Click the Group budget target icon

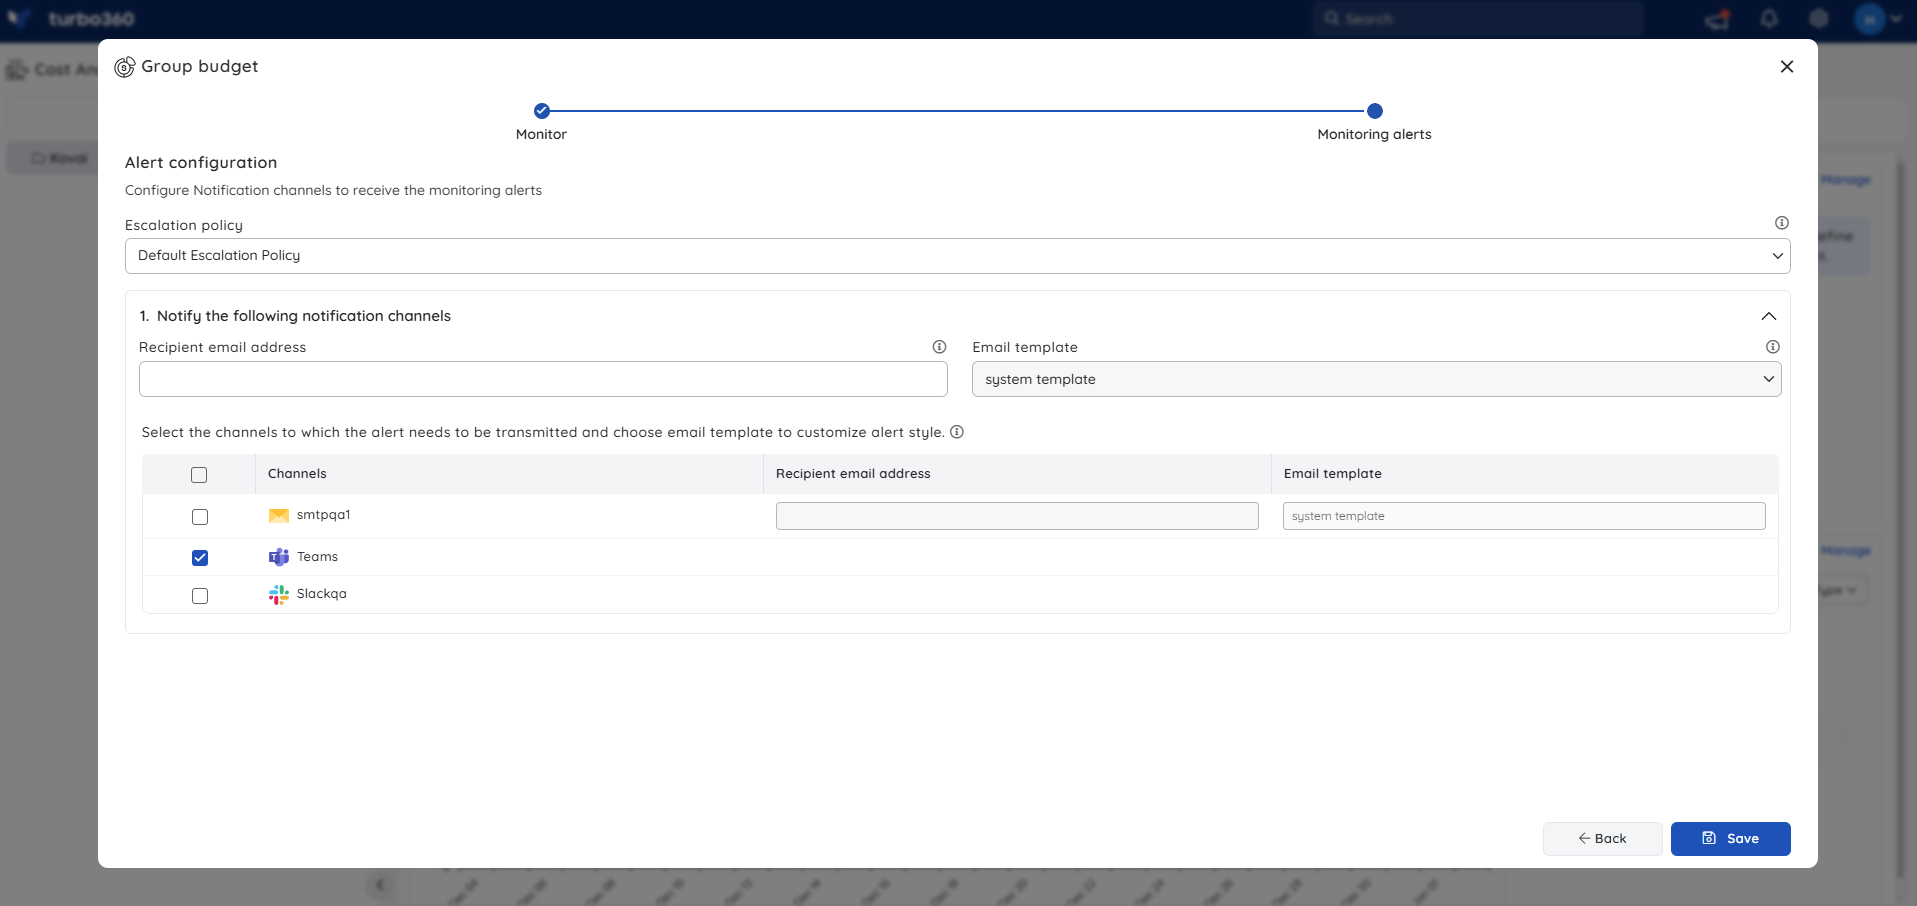click(124, 67)
